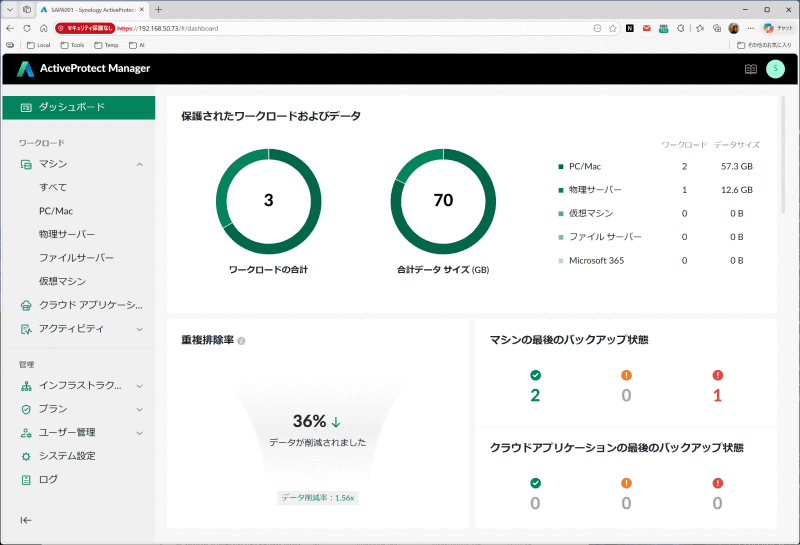Image resolution: width=800 pixels, height=545 pixels.
Task: Click the green success machine backup icon
Action: click(x=535, y=375)
